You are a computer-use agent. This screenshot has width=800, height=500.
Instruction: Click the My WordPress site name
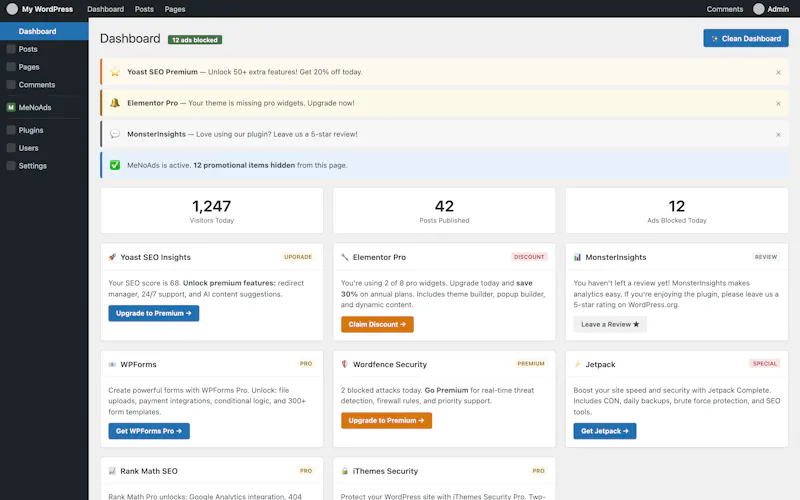tap(47, 9)
